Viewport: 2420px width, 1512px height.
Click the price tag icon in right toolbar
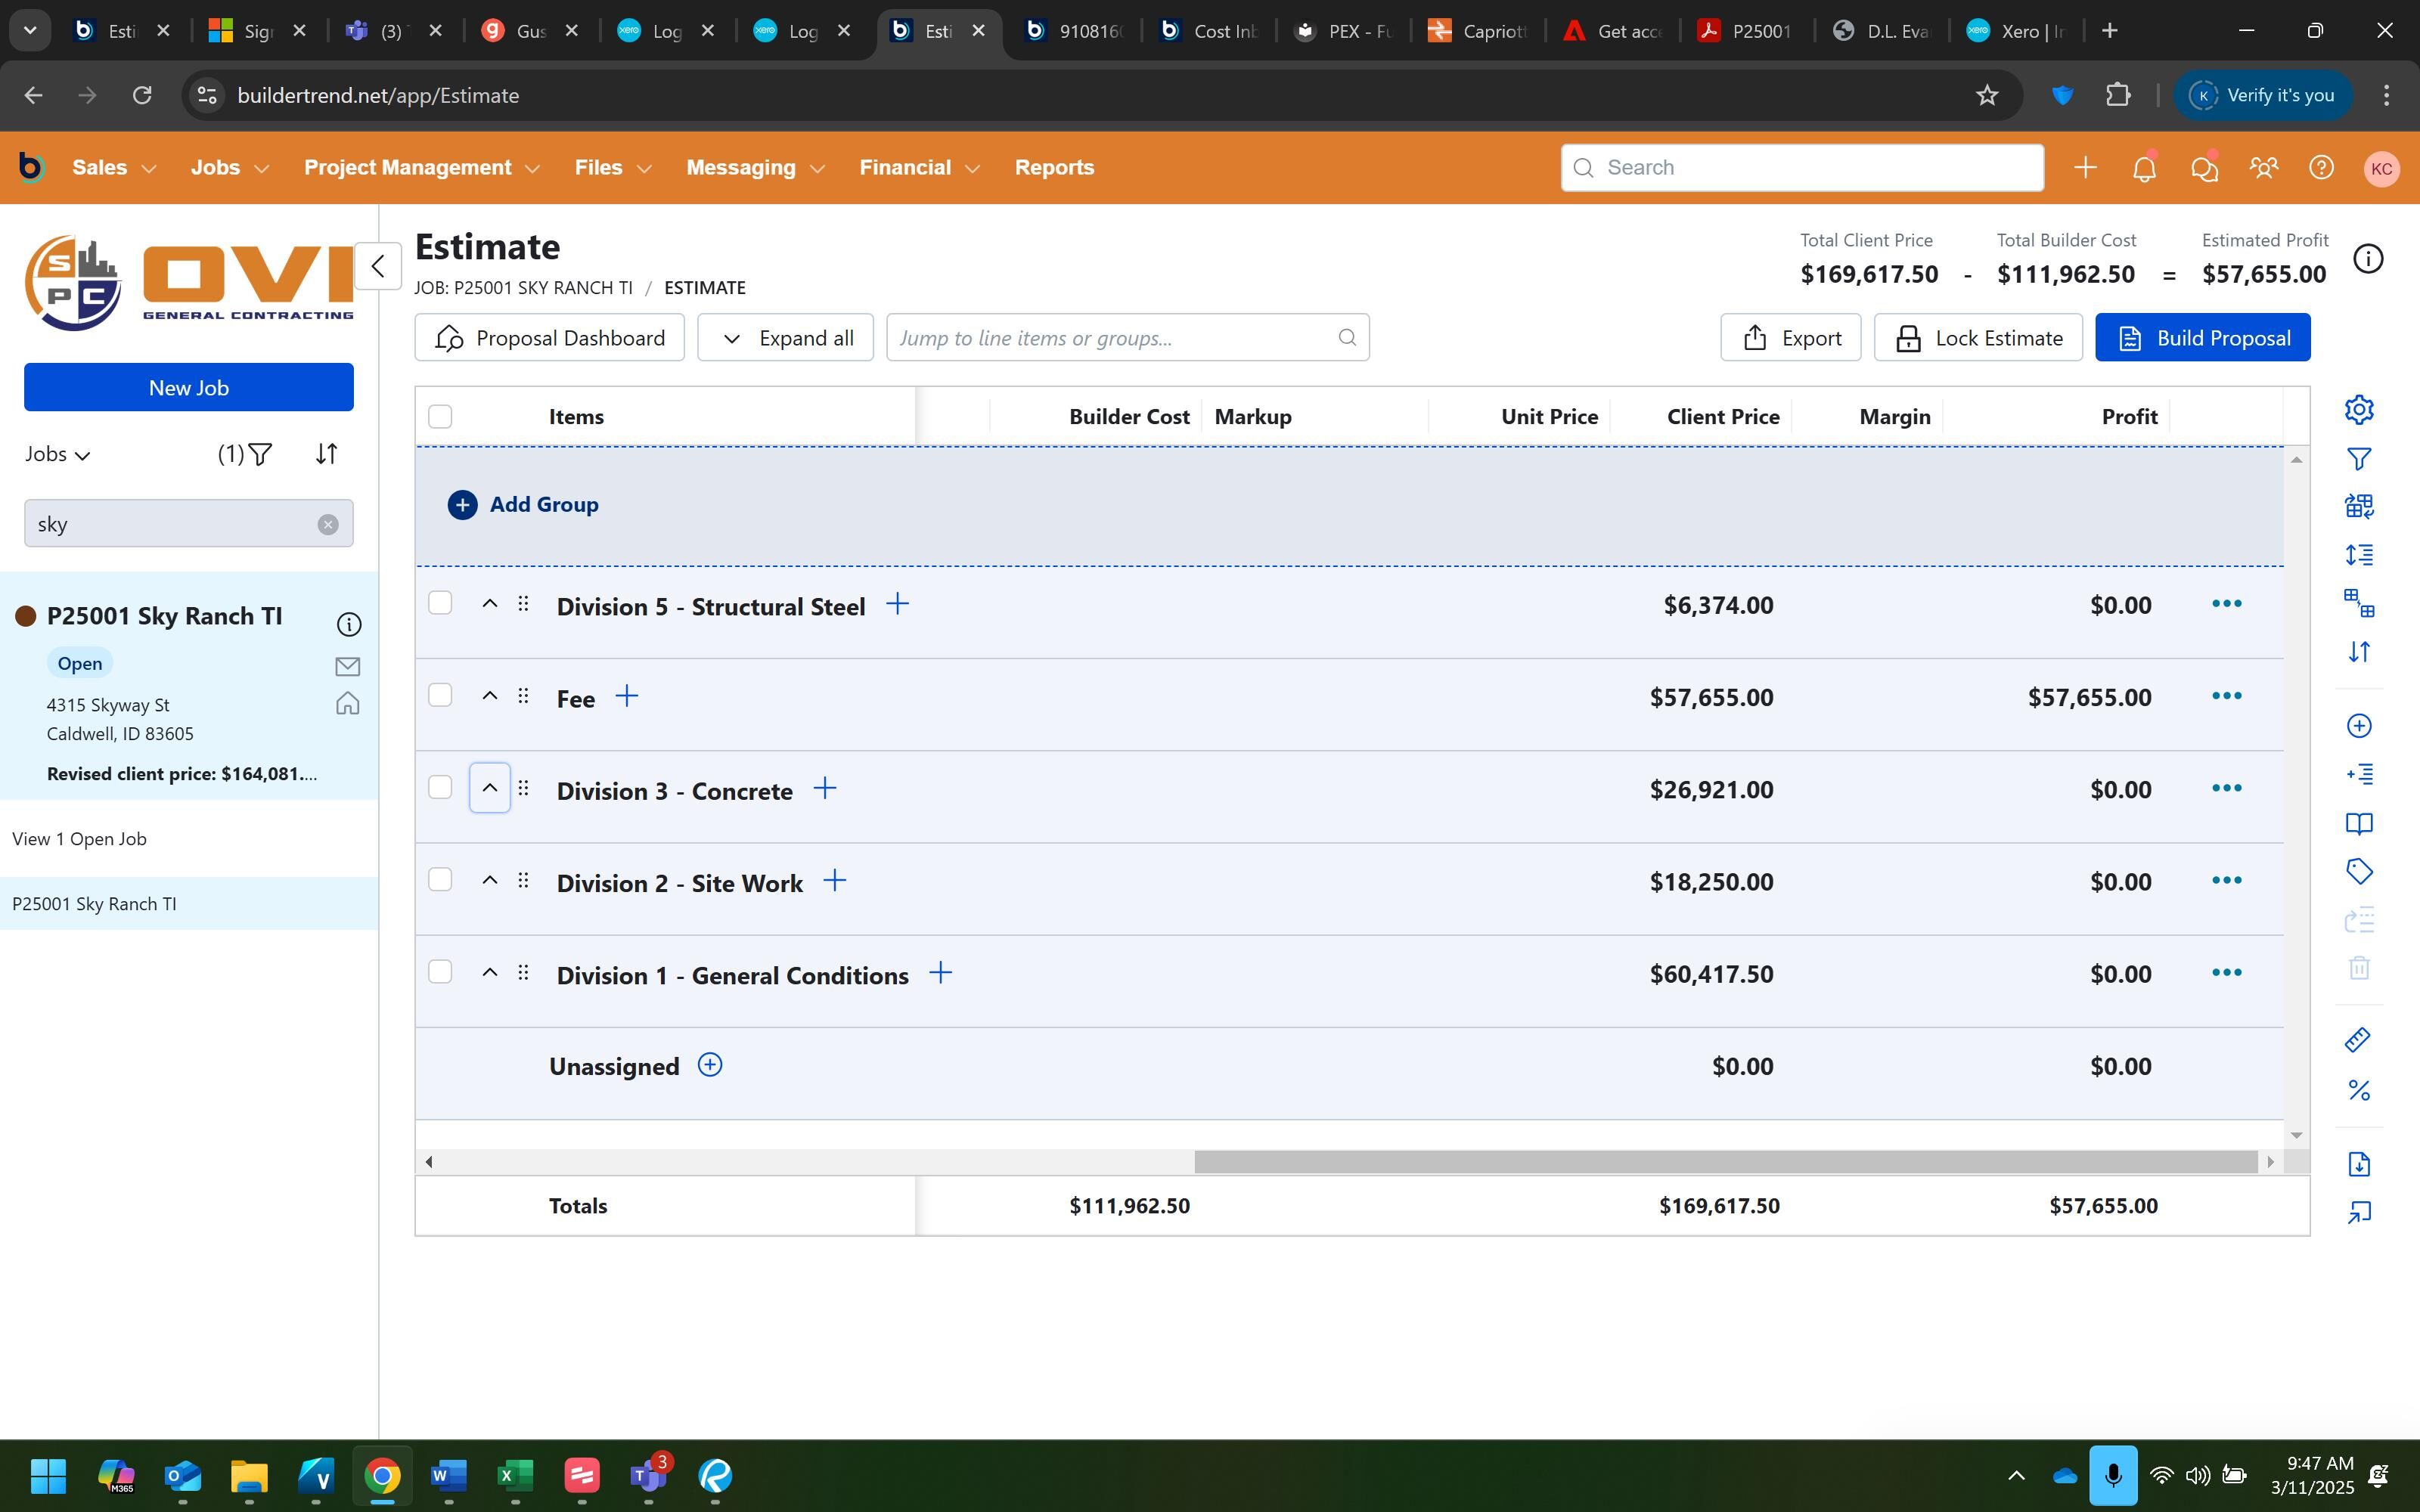[x=2358, y=871]
